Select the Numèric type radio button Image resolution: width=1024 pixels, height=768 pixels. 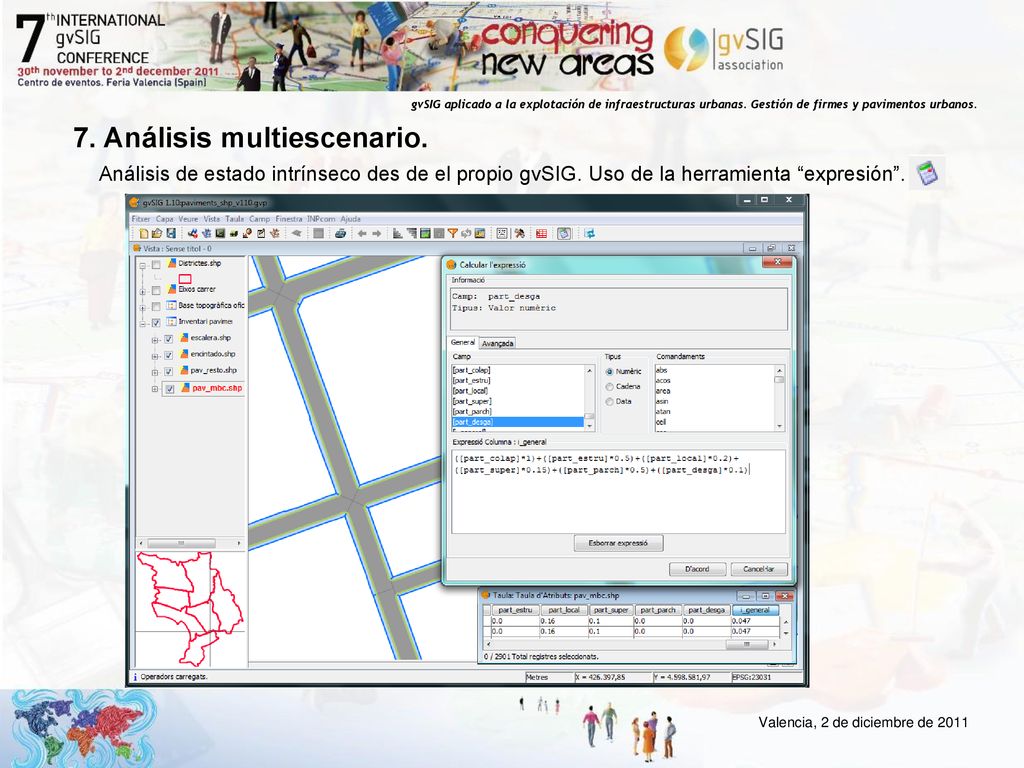pos(609,372)
